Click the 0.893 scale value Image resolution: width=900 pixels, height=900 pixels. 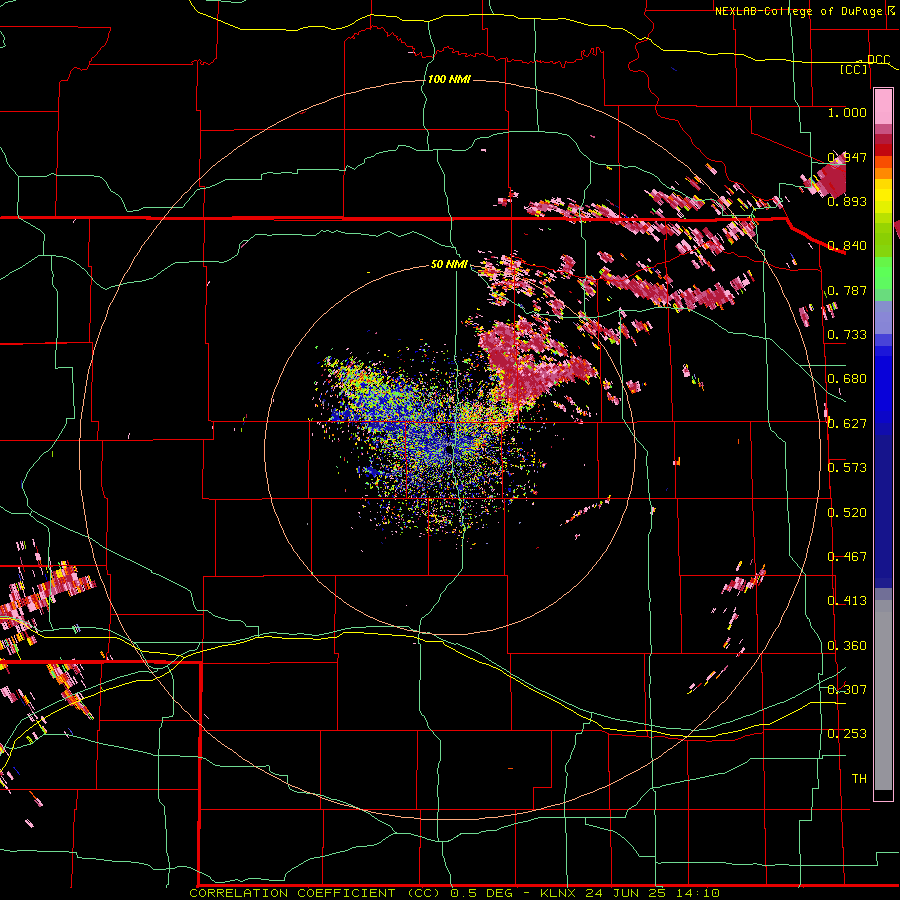847,201
